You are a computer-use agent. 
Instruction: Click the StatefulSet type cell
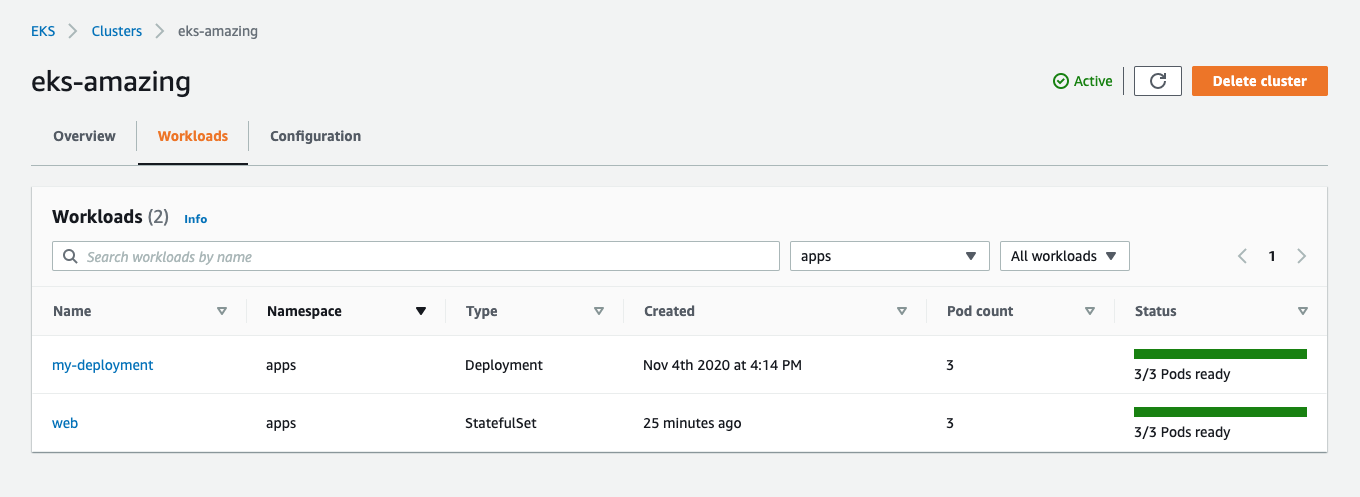(501, 423)
